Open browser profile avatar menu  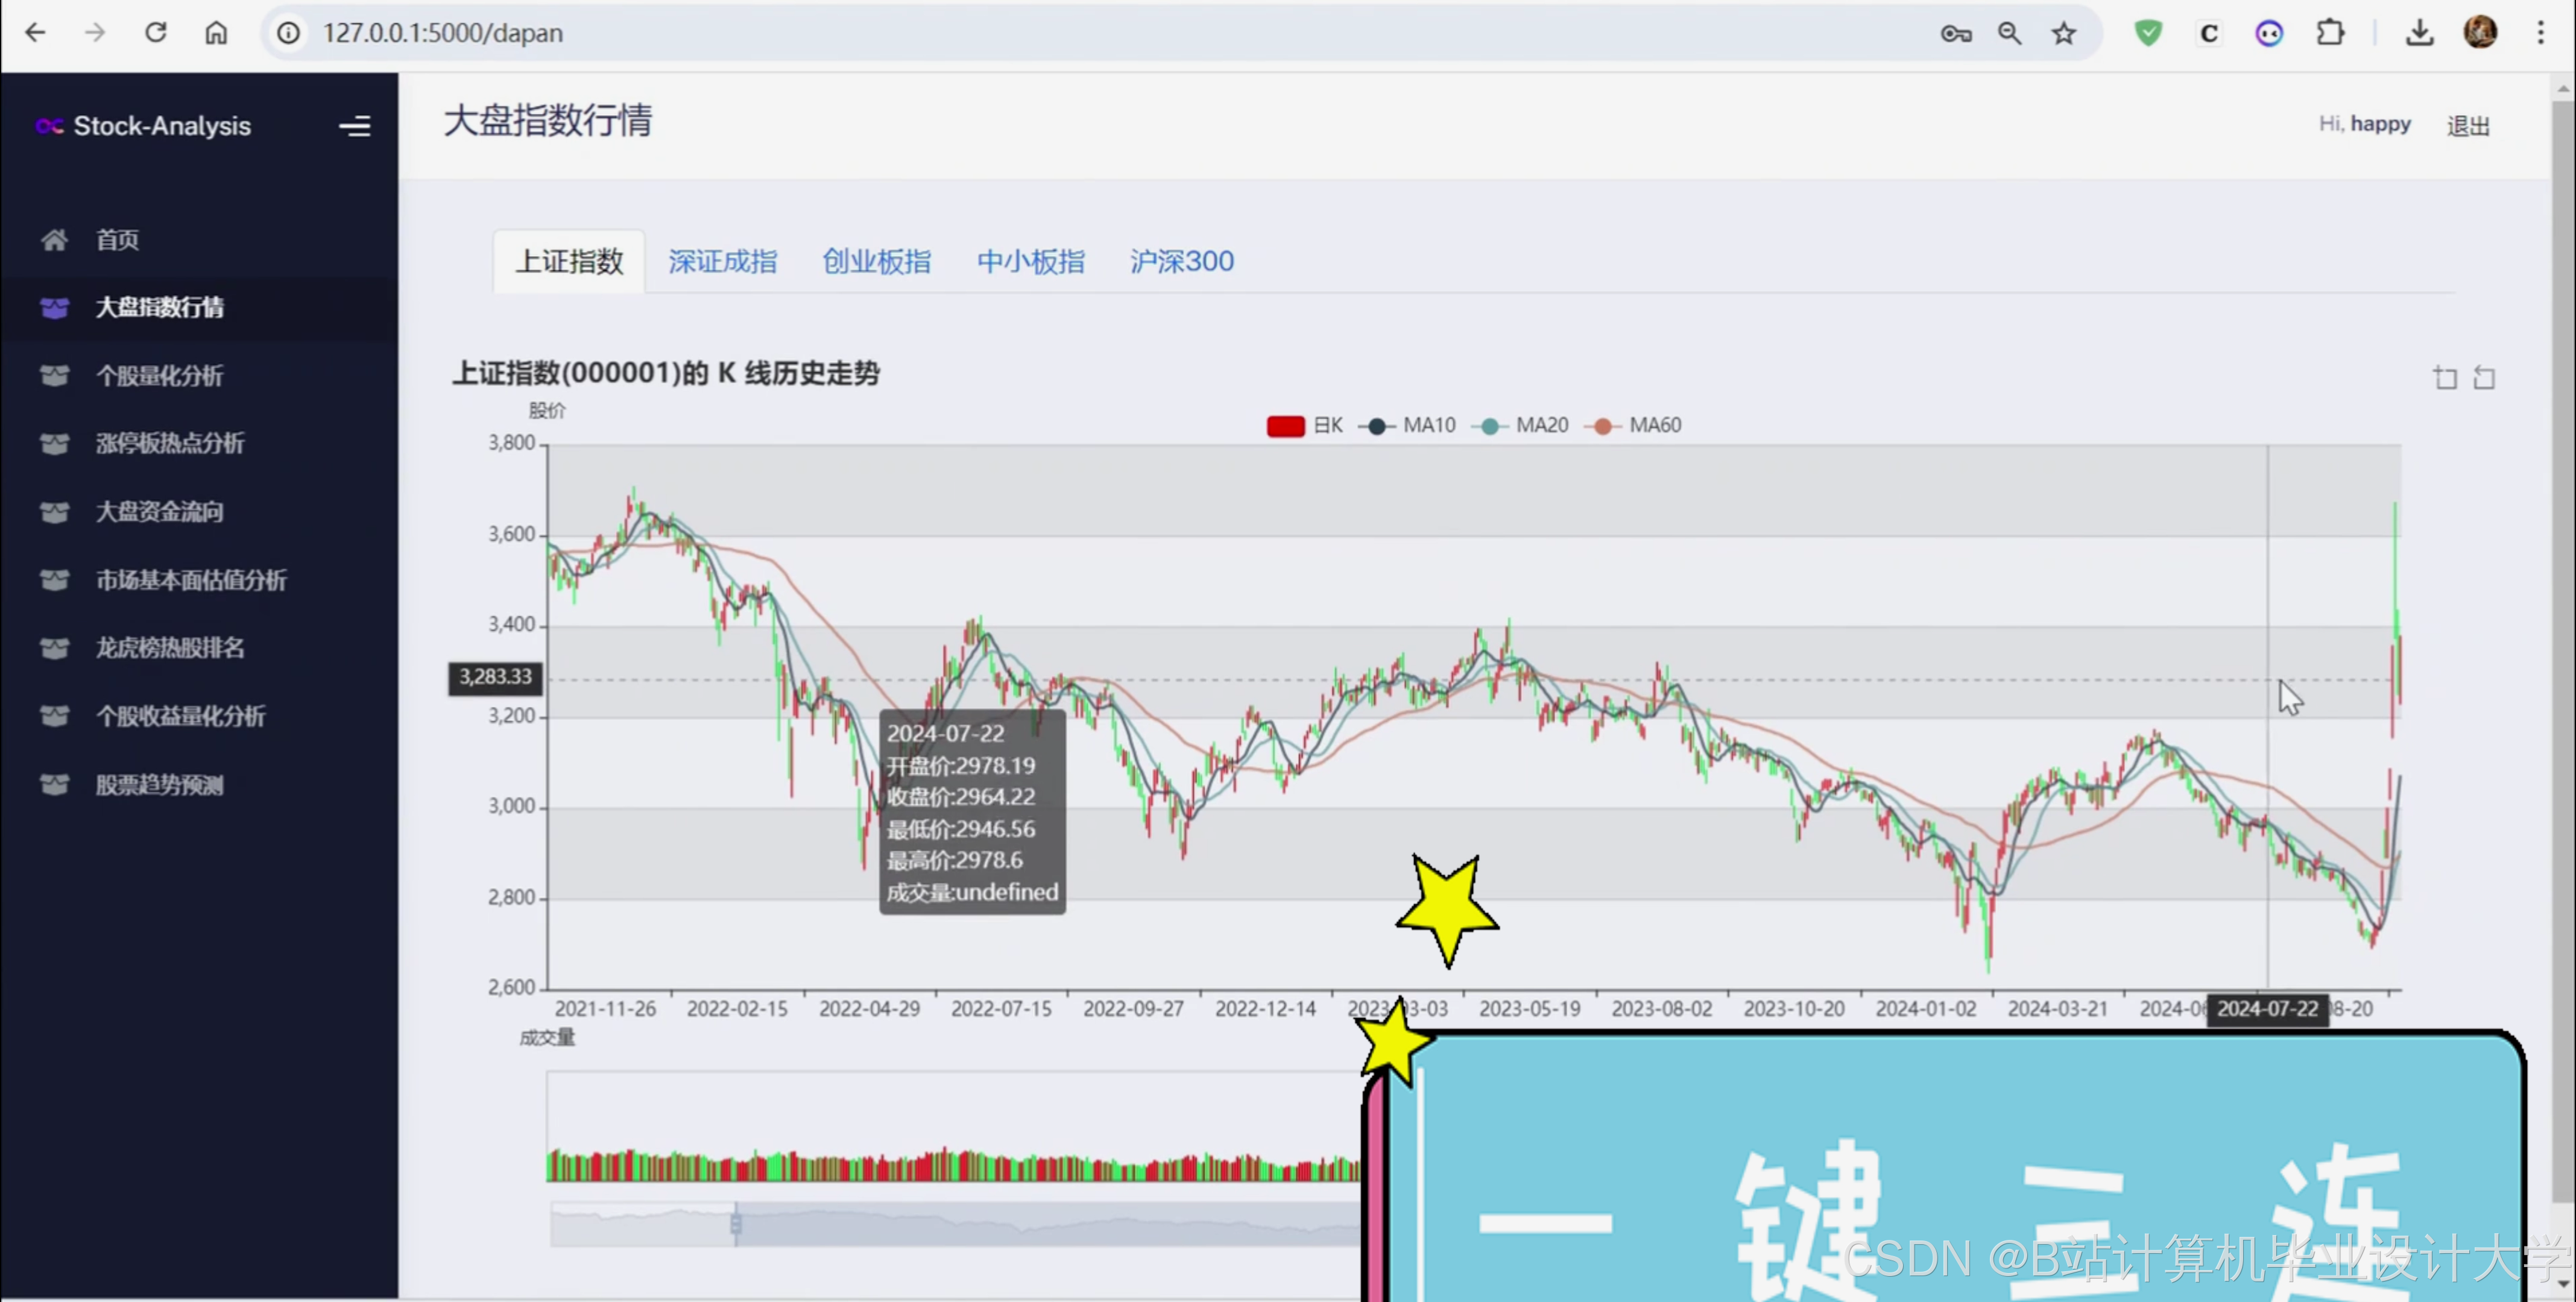[x=2480, y=33]
